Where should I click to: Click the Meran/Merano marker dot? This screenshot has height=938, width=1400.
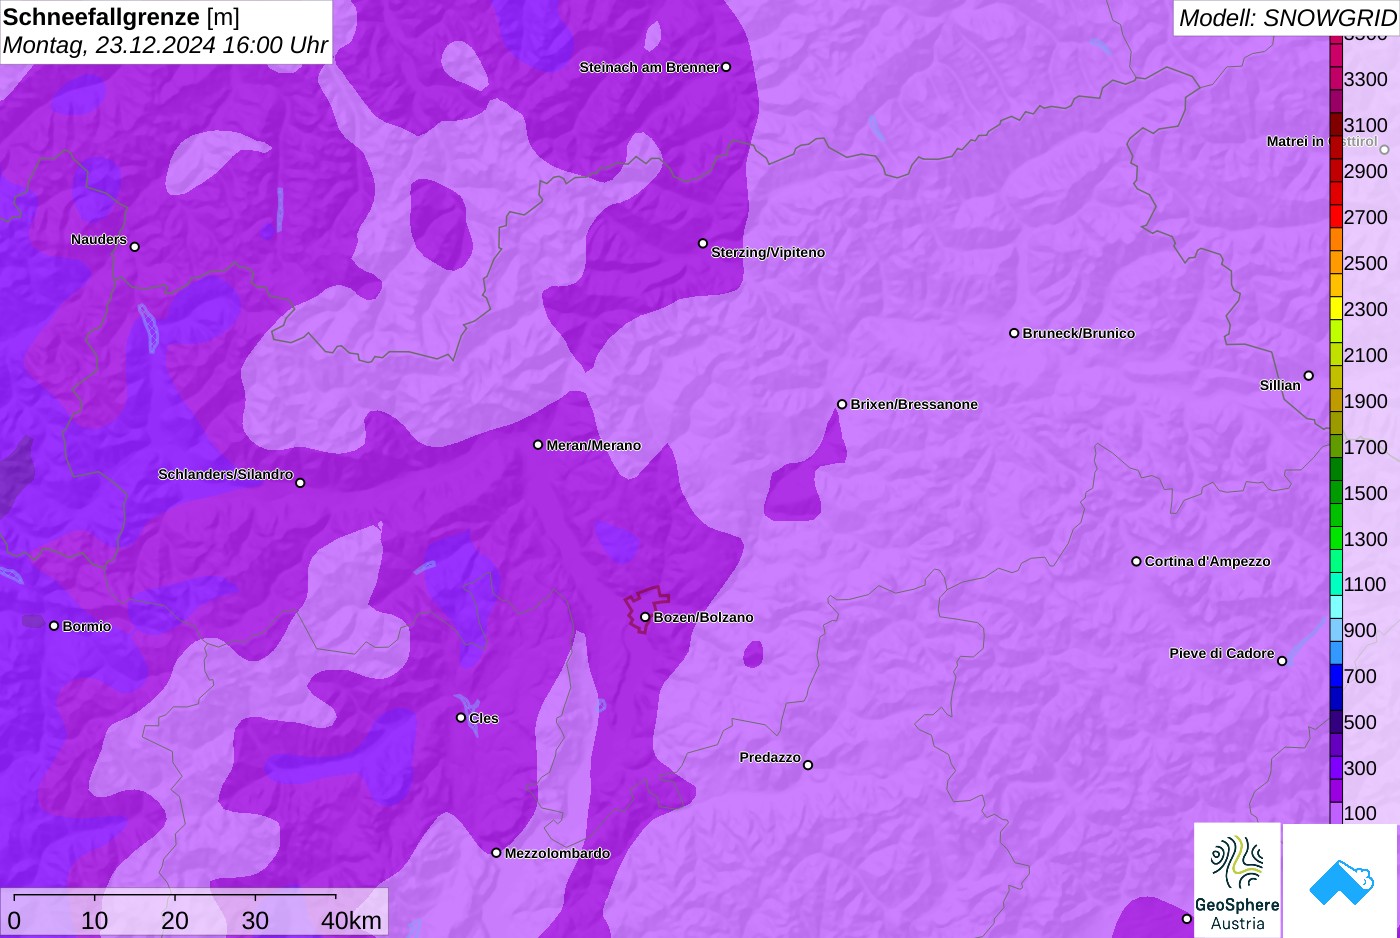click(538, 445)
